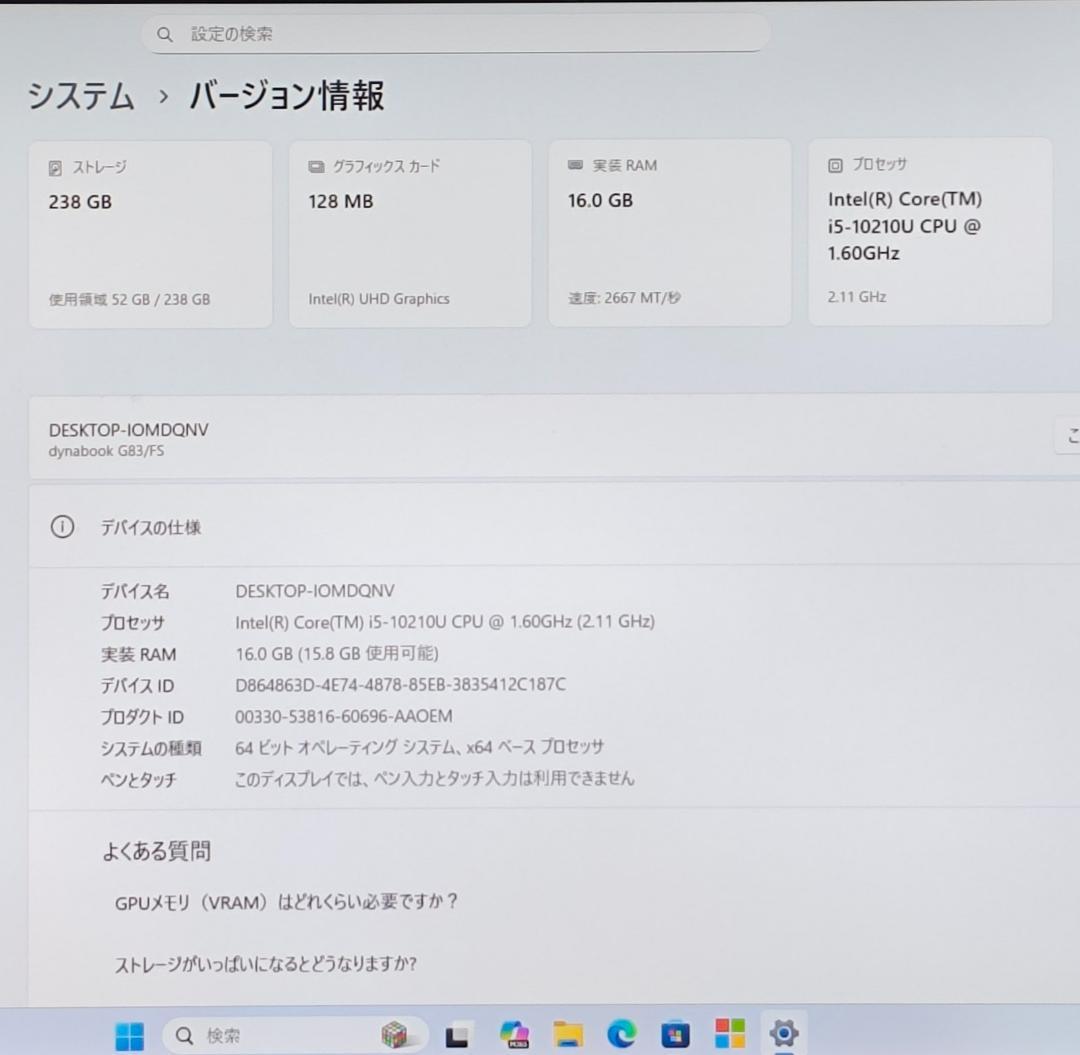Image resolution: width=1080 pixels, height=1055 pixels.
Task: Open Microsoft Store from the taskbar
Action: [676, 1035]
